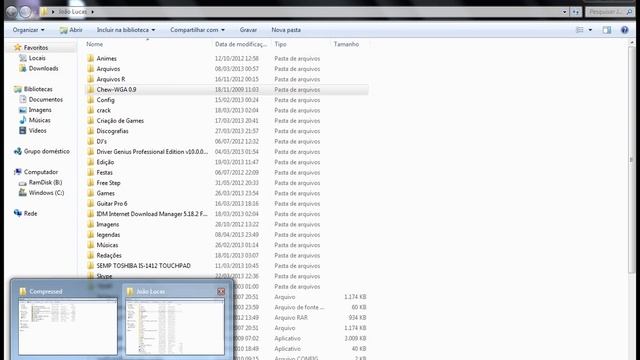
Task: Select the Games folder icon
Action: click(x=91, y=193)
